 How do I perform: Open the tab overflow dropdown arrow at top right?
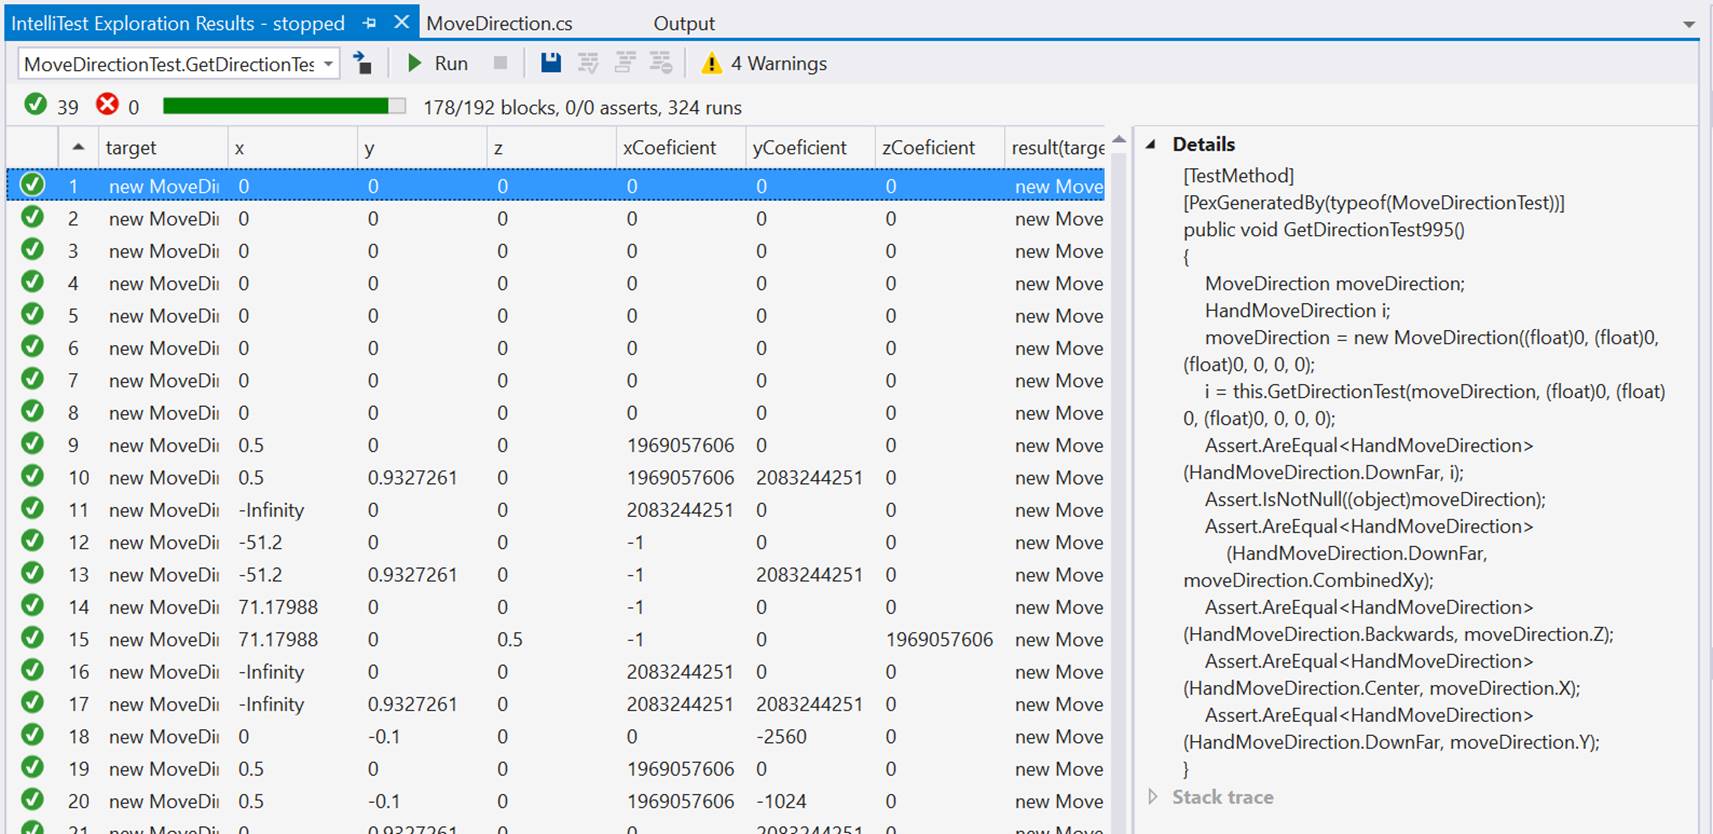pyautogui.click(x=1689, y=24)
